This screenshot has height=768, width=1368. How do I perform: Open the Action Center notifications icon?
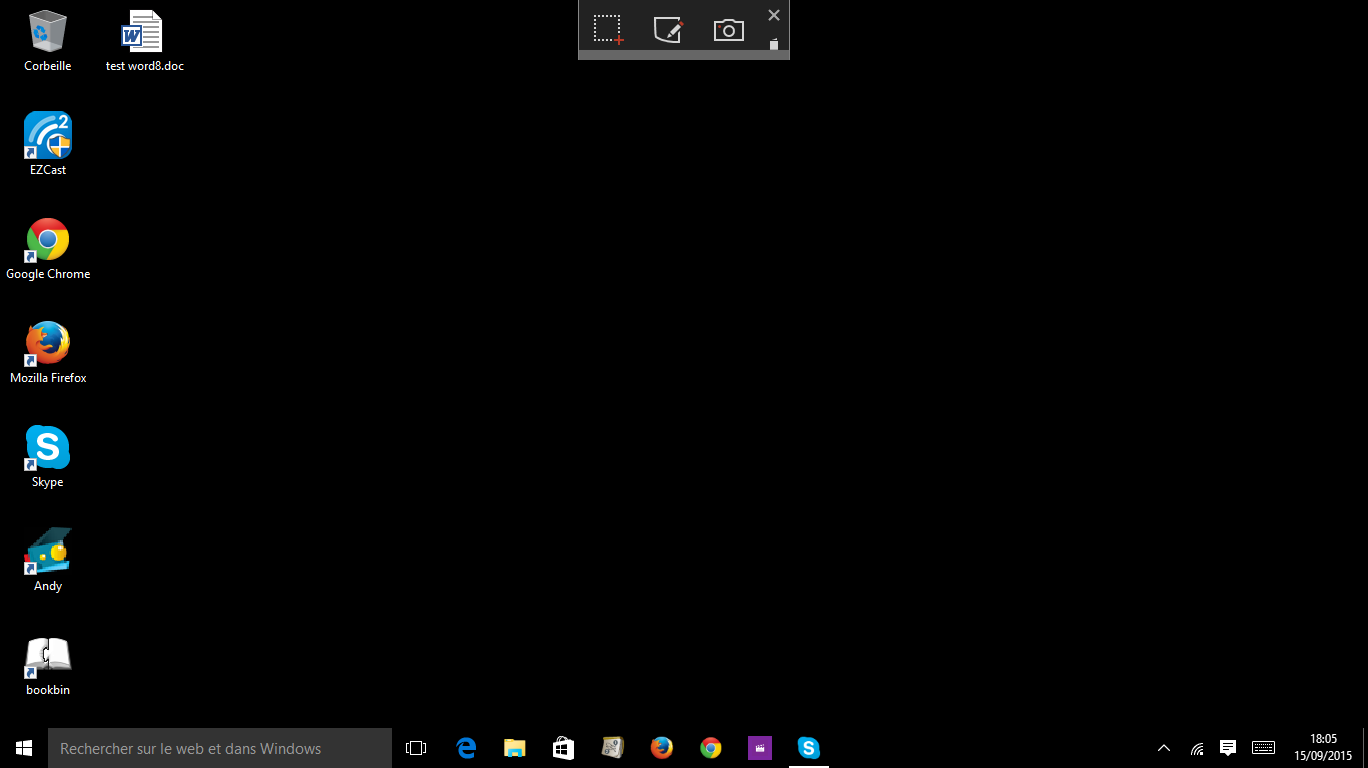point(1229,748)
